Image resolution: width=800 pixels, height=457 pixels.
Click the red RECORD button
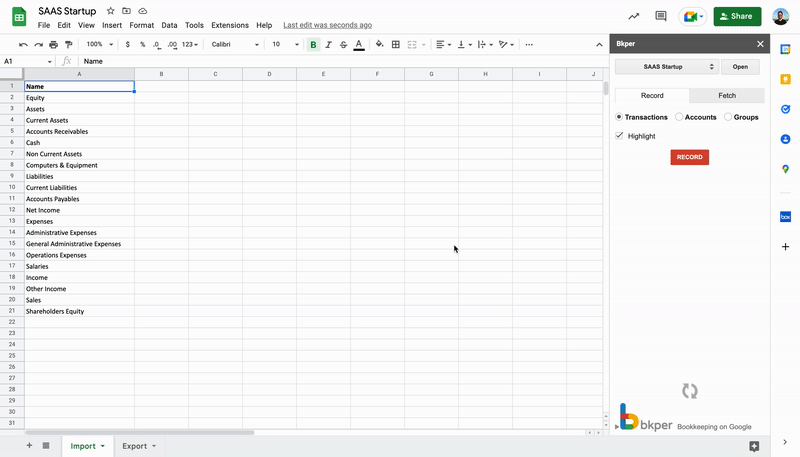tap(689, 157)
